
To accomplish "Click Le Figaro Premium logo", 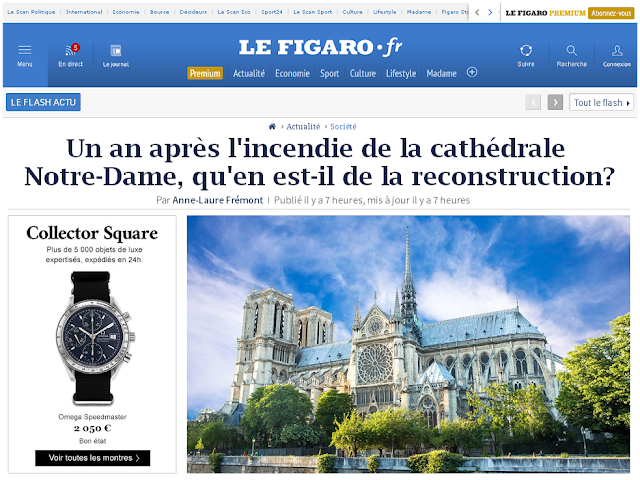I will pyautogui.click(x=545, y=13).
